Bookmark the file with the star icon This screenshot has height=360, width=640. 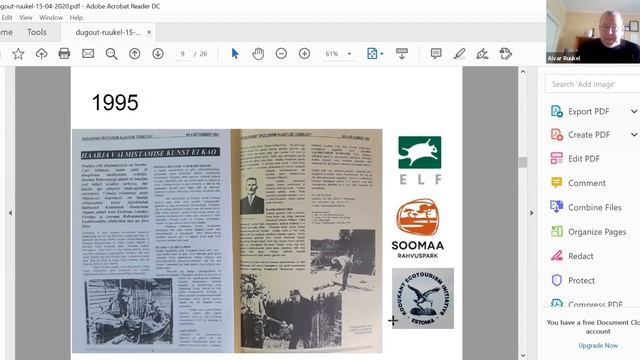[18, 53]
